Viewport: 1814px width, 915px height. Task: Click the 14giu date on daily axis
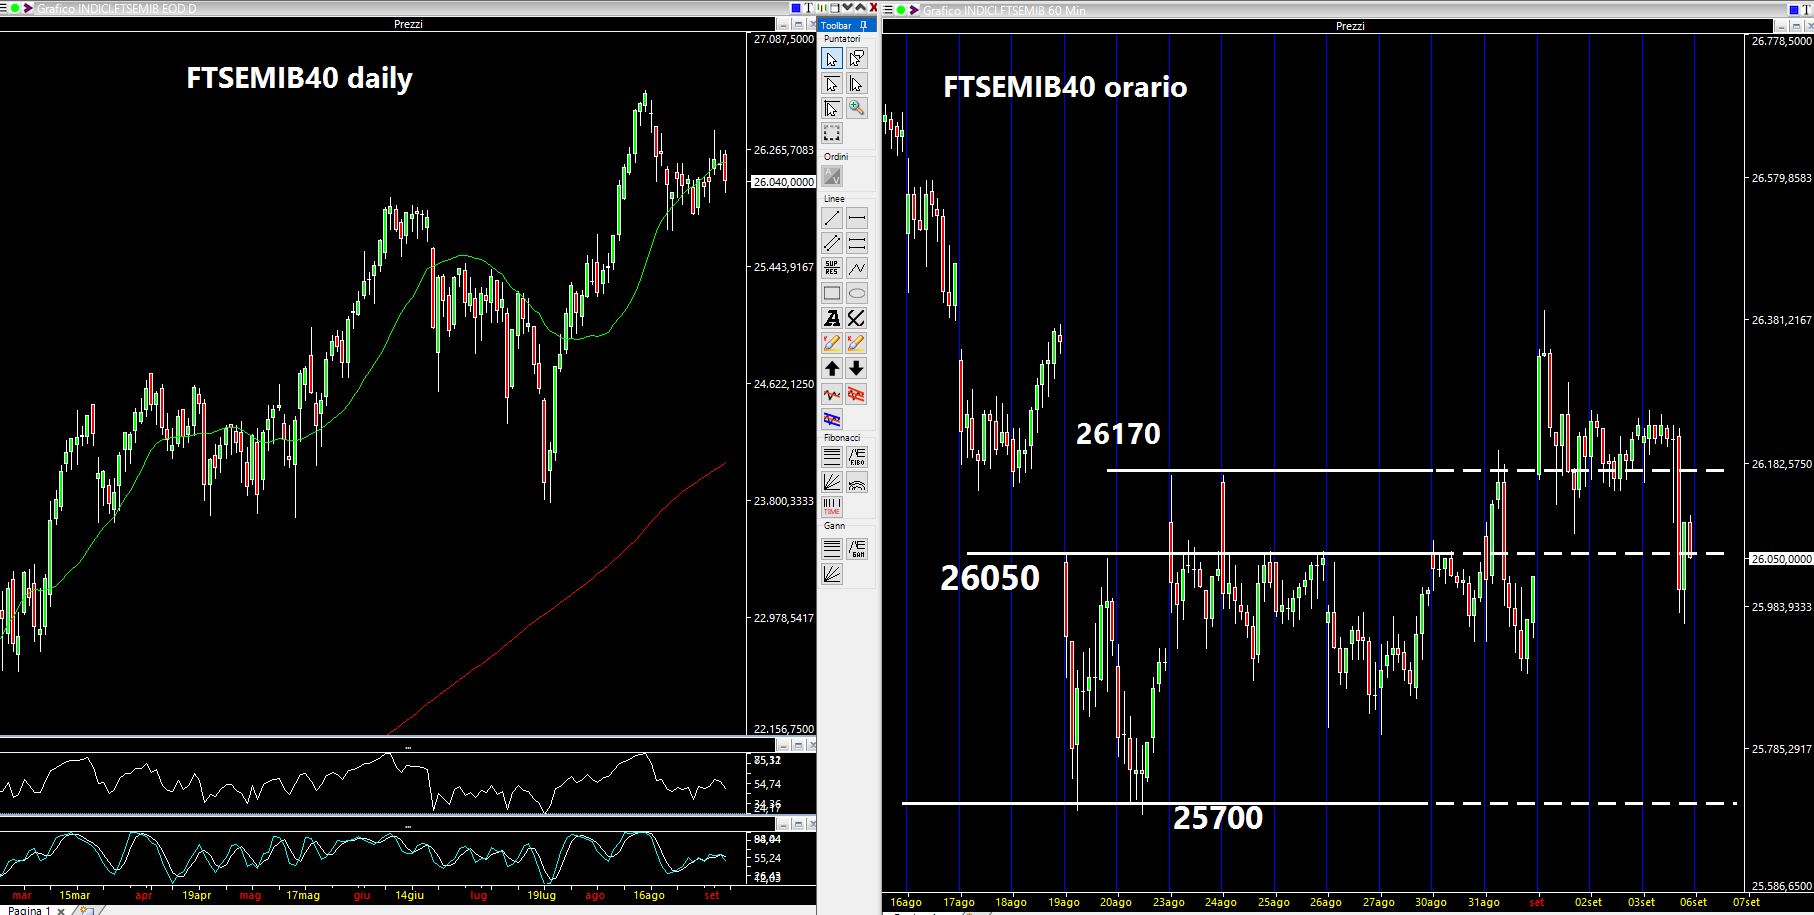[x=409, y=895]
